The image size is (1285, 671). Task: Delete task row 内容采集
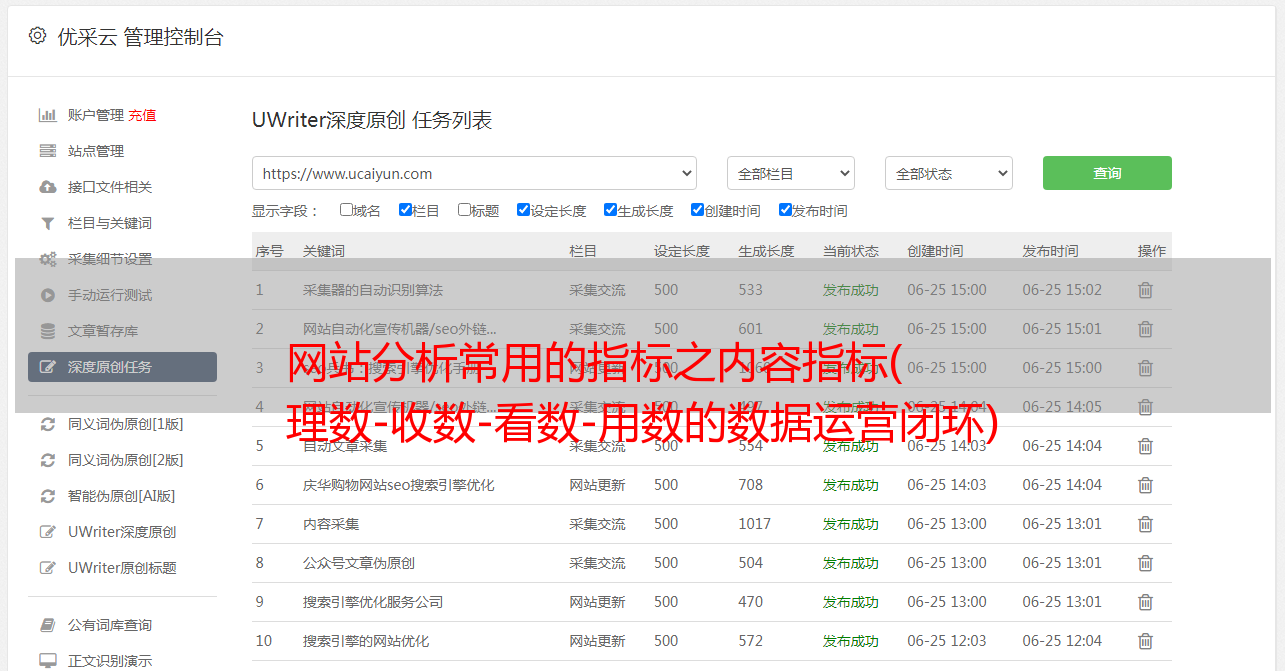tap(1146, 524)
